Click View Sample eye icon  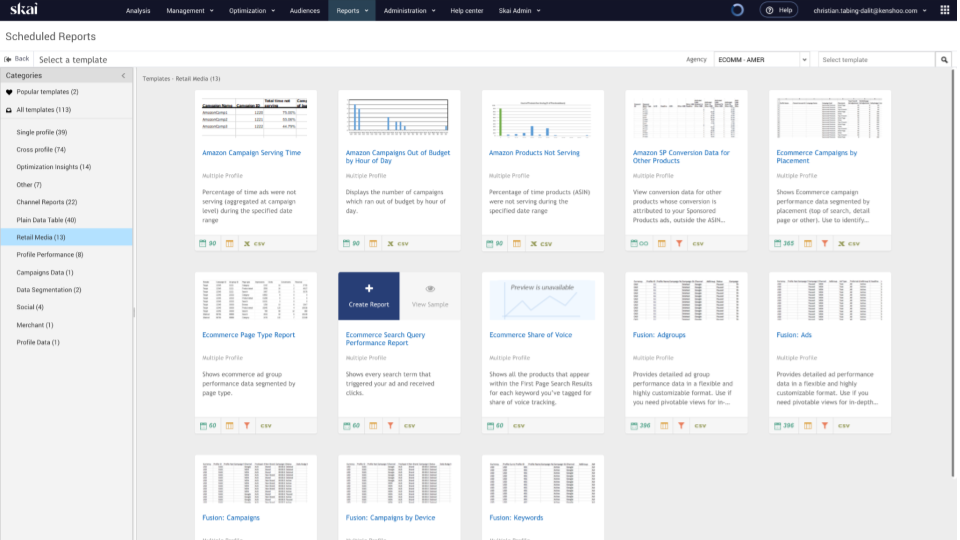point(430,289)
